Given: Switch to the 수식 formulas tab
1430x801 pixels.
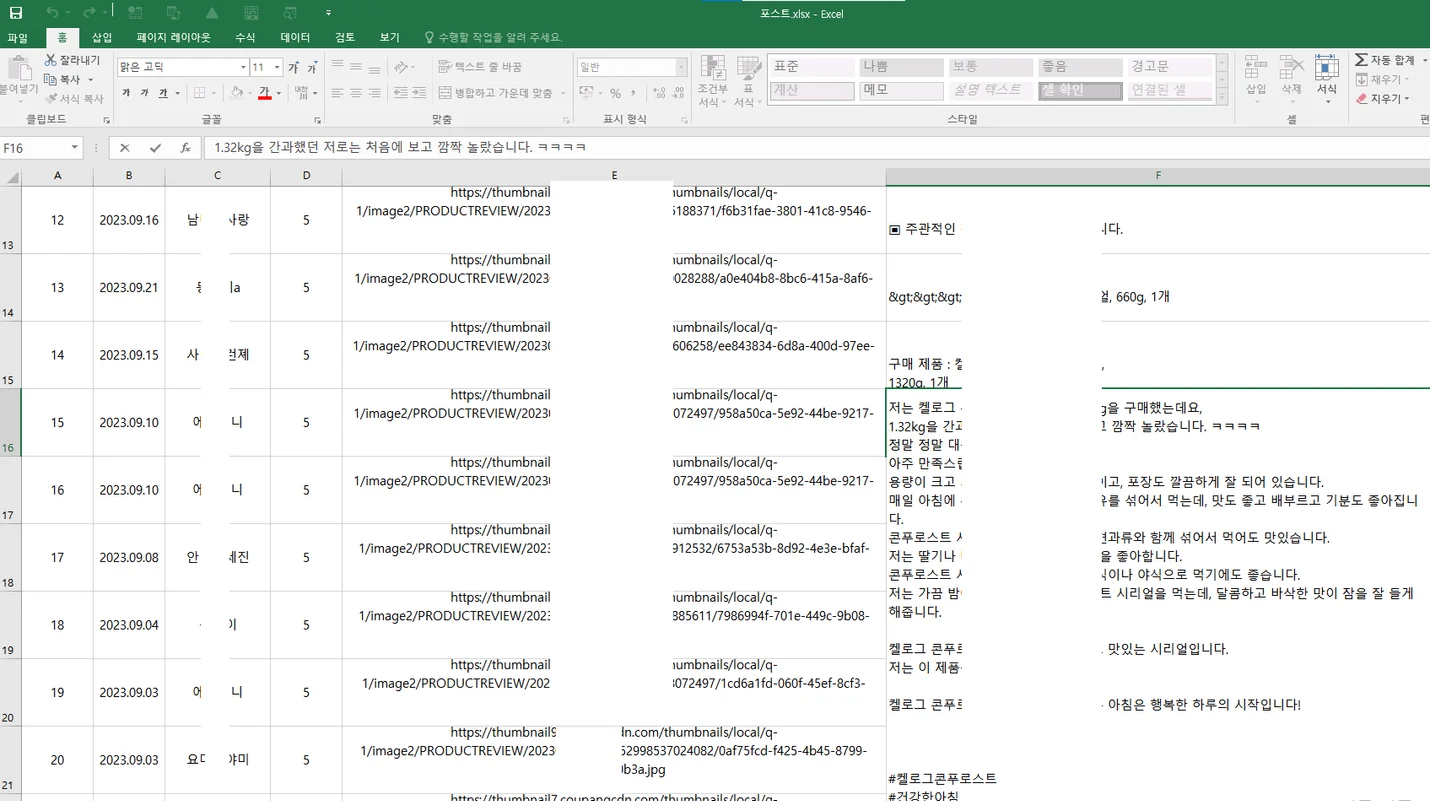Looking at the screenshot, I should [x=245, y=37].
